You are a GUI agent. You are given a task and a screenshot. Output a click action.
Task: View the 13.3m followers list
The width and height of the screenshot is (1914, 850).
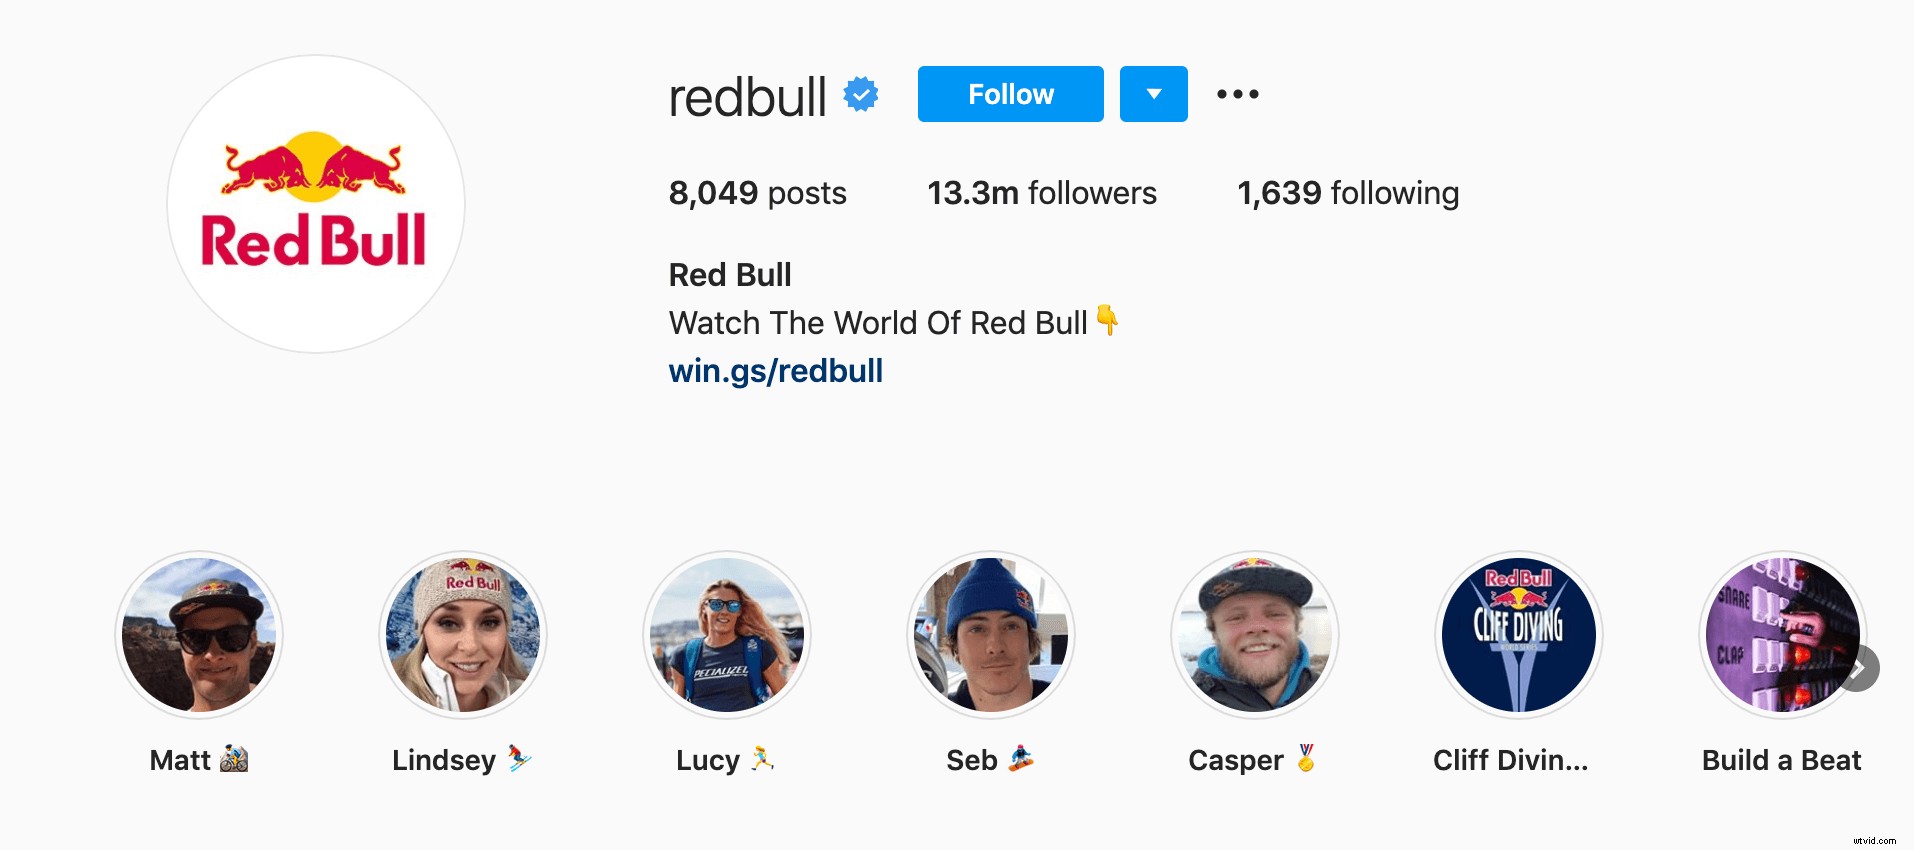click(x=1041, y=193)
